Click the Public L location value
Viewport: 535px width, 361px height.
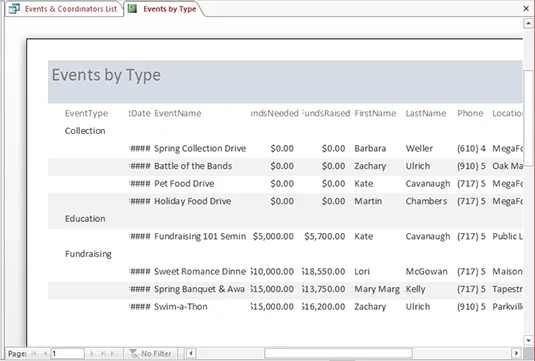[x=507, y=236]
